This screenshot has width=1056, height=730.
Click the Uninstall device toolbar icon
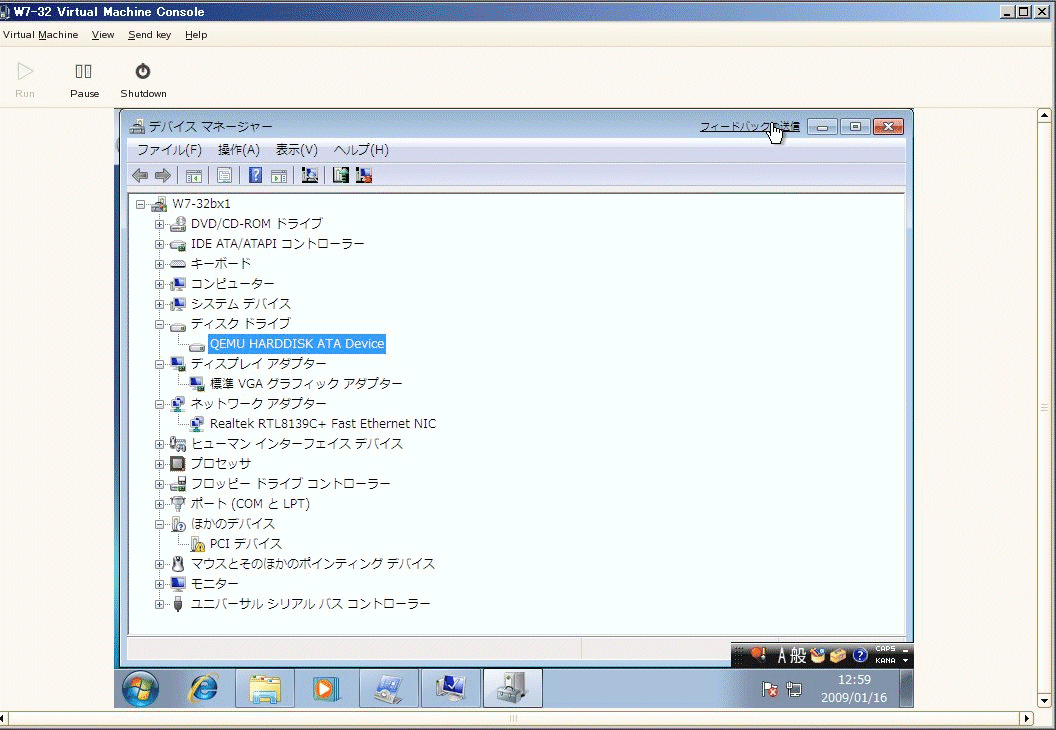coord(364,175)
